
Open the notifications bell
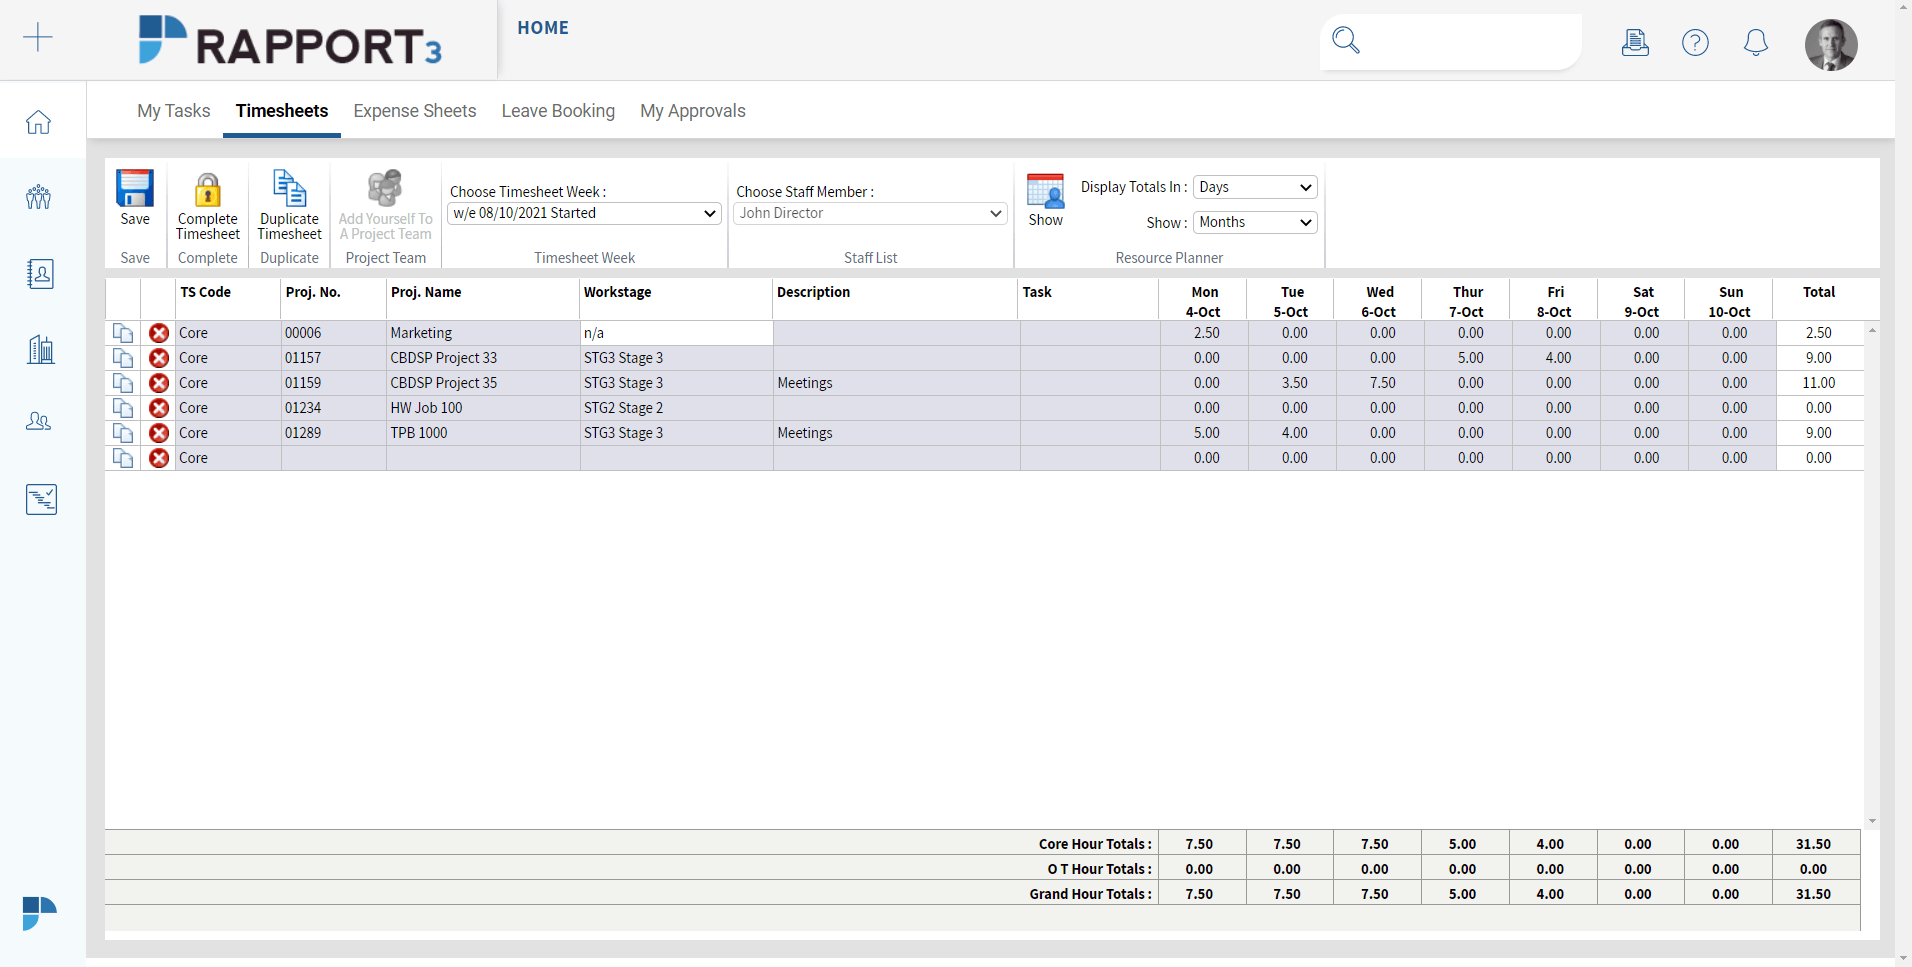pos(1755,42)
